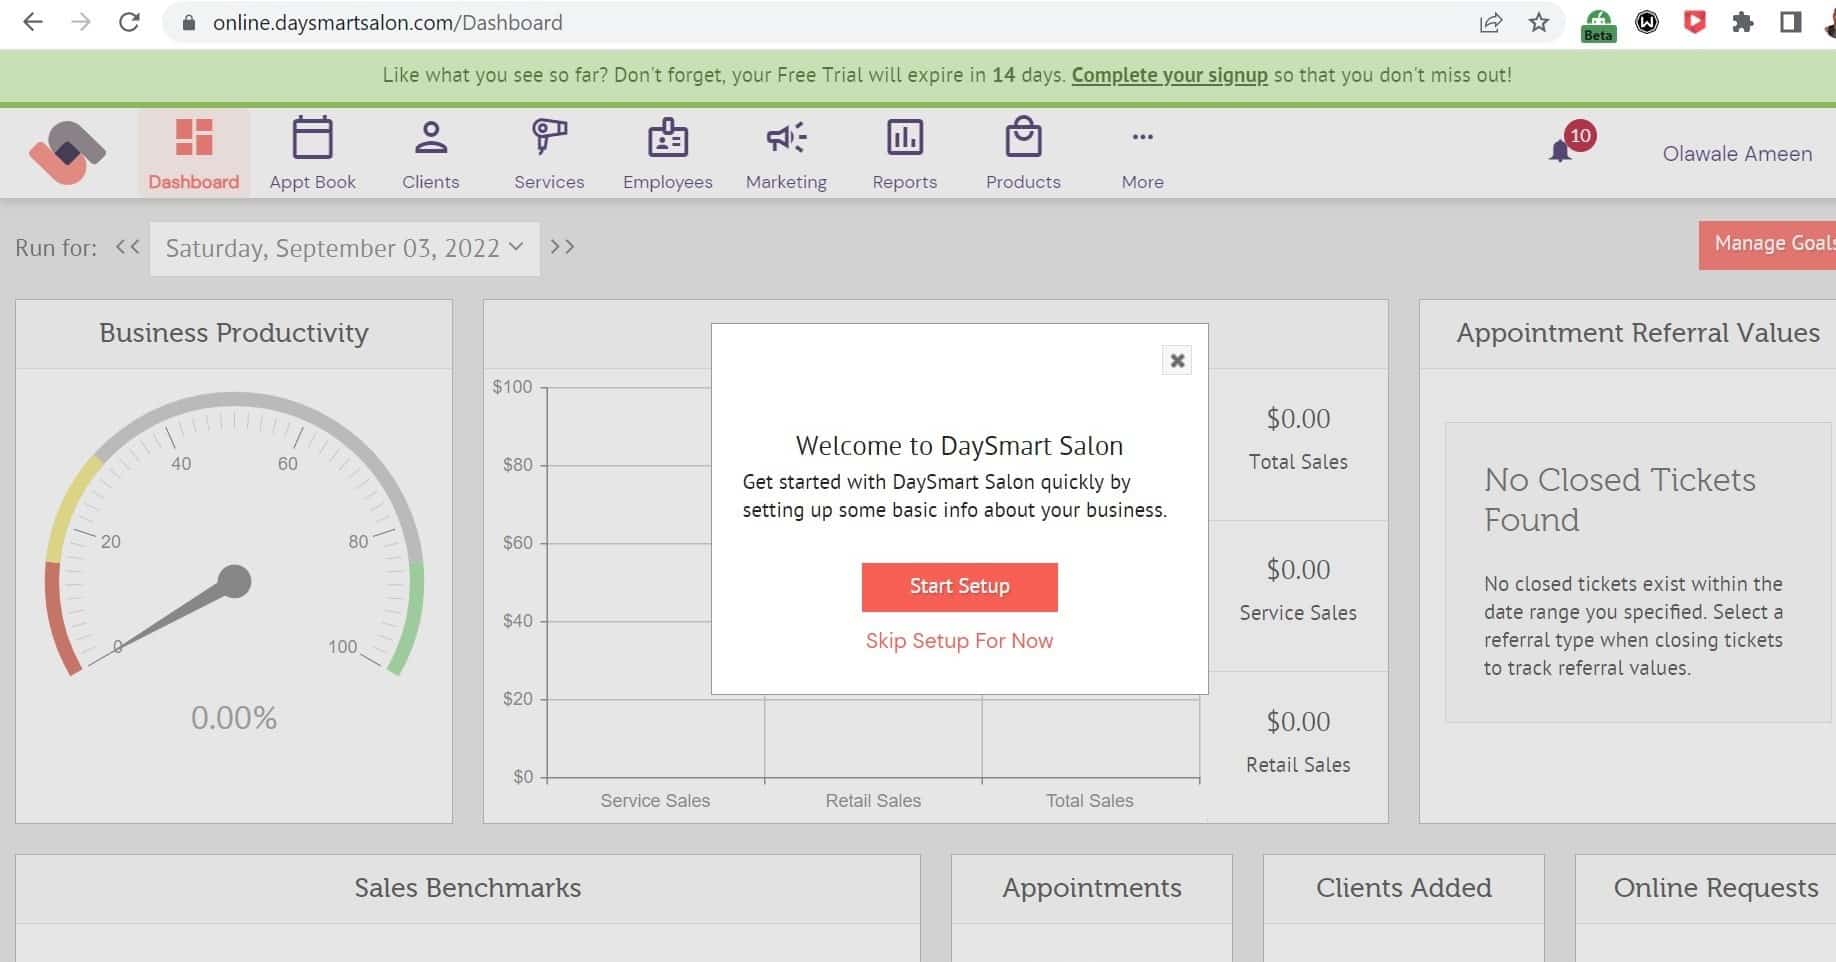The image size is (1836, 962).
Task: Click the green Beta extension icon
Action: click(x=1598, y=25)
